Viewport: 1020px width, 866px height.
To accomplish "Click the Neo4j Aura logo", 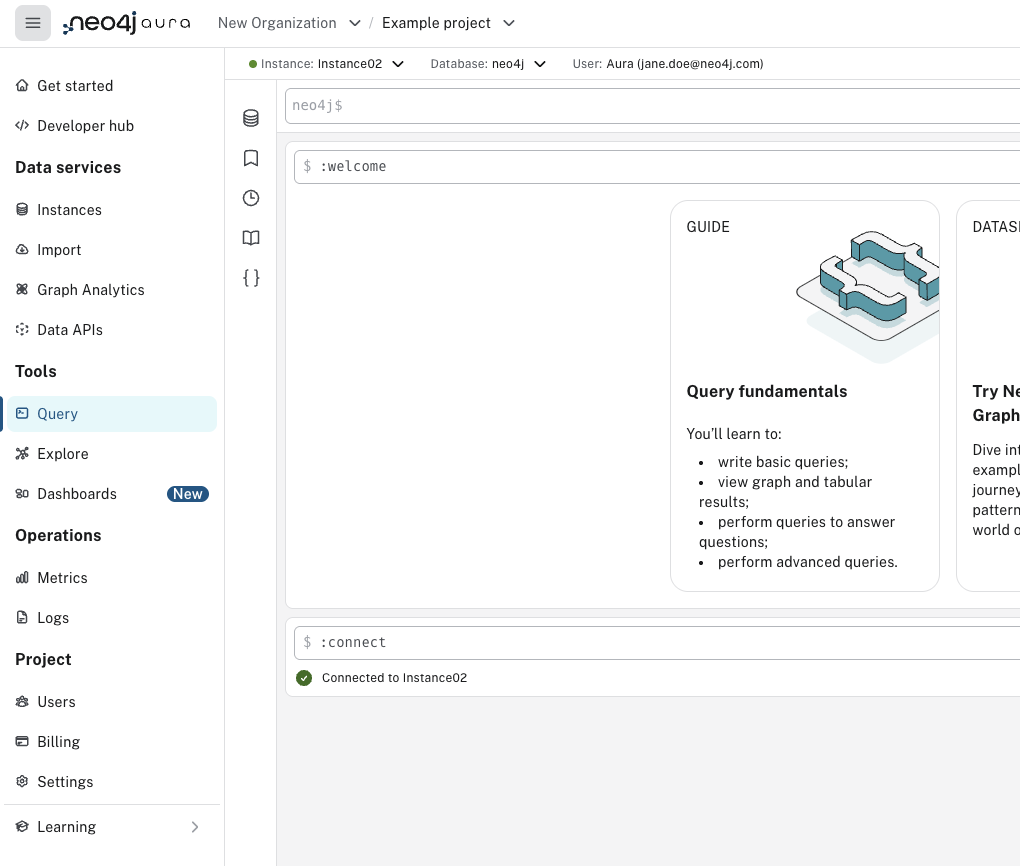I will click(126, 23).
